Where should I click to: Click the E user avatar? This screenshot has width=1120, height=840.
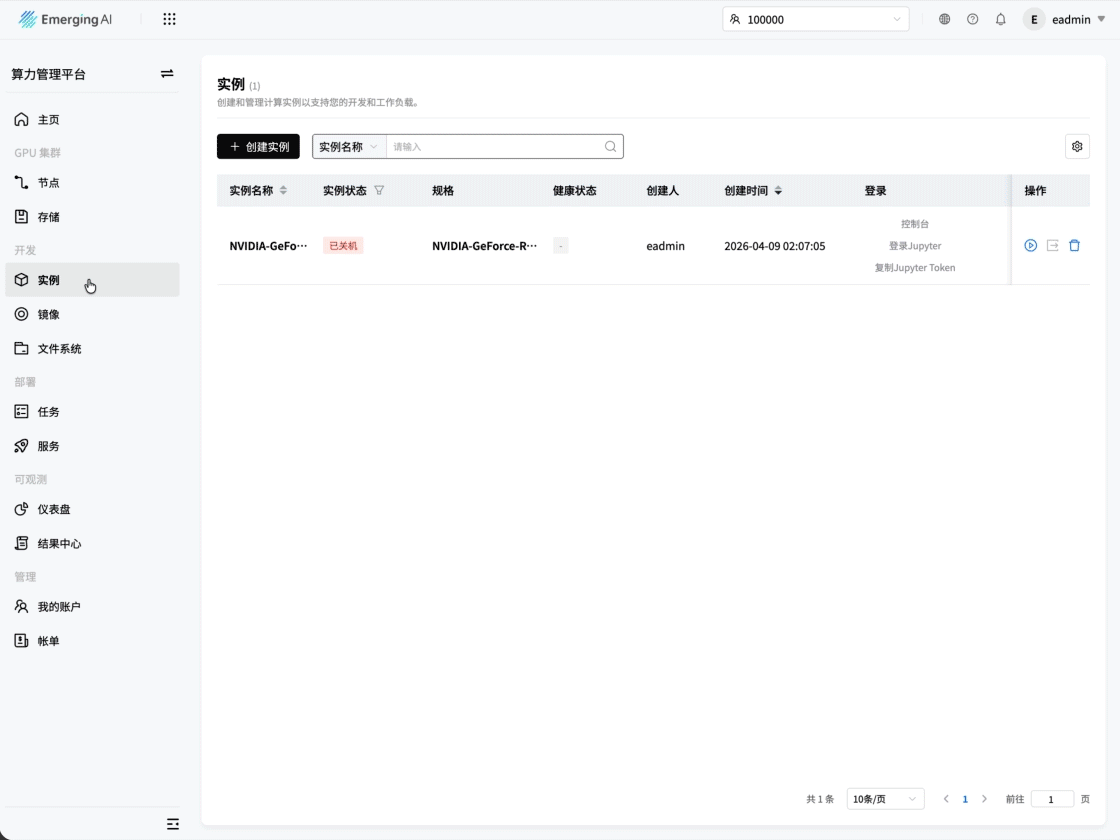click(x=1034, y=19)
